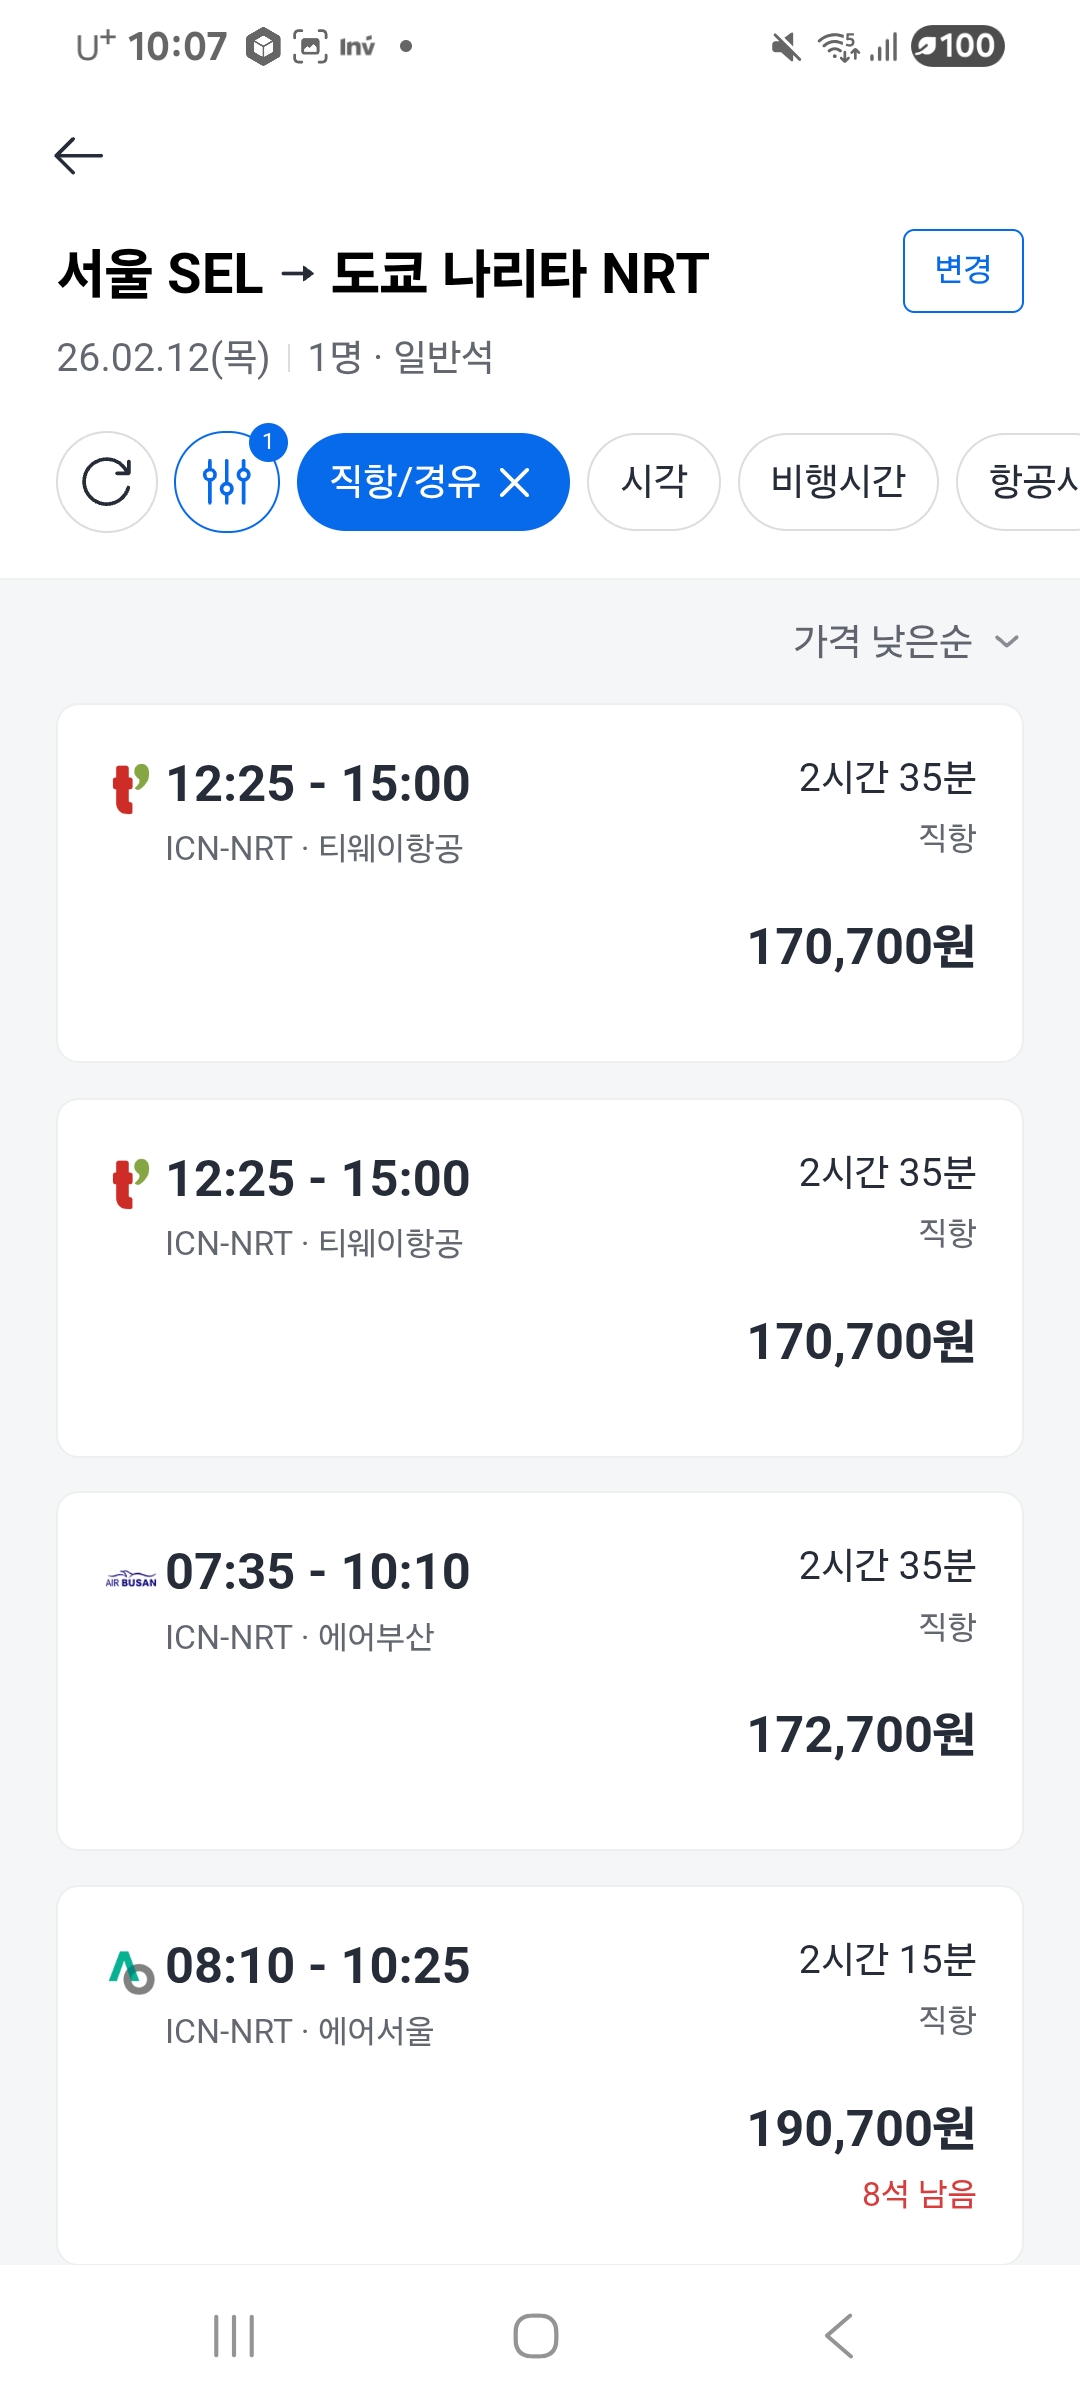The width and height of the screenshot is (1080, 2400).
Task: Open Android recent apps button
Action: coord(234,2336)
